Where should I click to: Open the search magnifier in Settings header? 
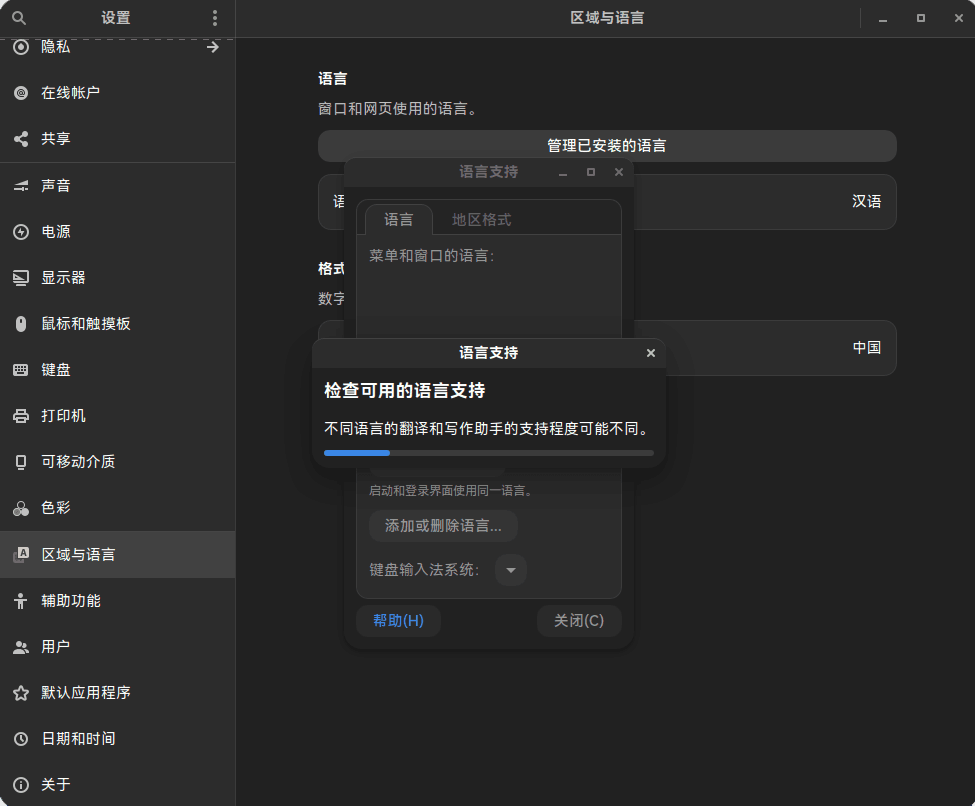[x=18, y=17]
